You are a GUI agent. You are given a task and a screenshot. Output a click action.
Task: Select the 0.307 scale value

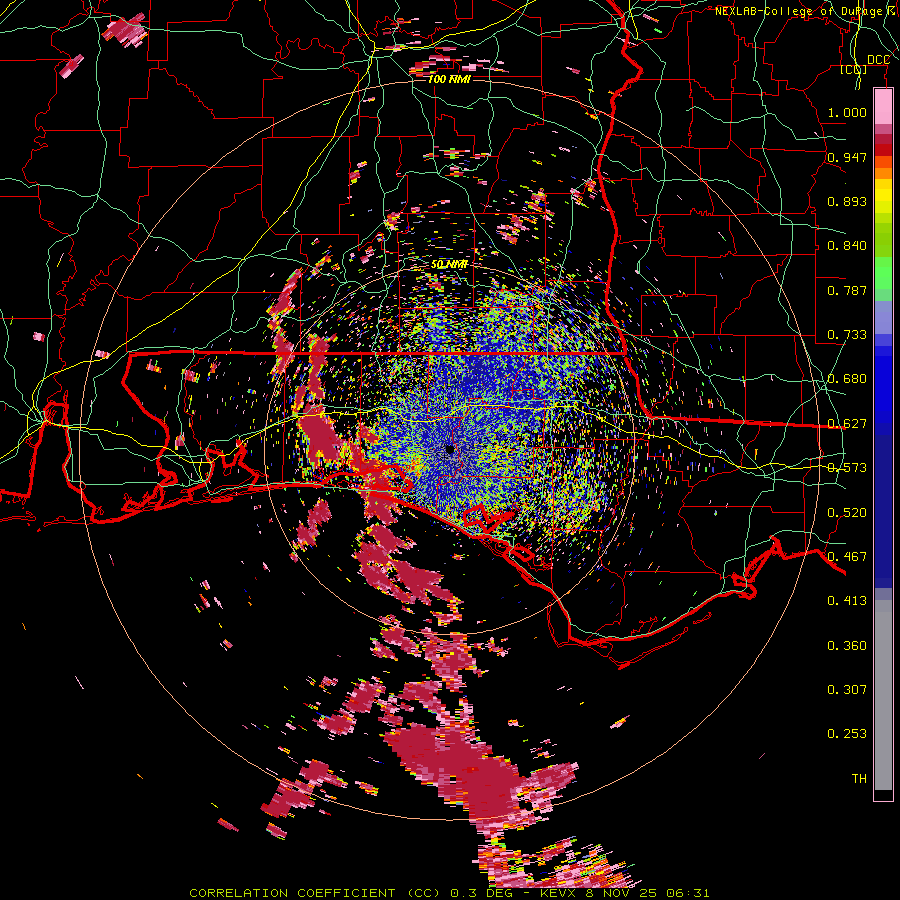point(847,690)
